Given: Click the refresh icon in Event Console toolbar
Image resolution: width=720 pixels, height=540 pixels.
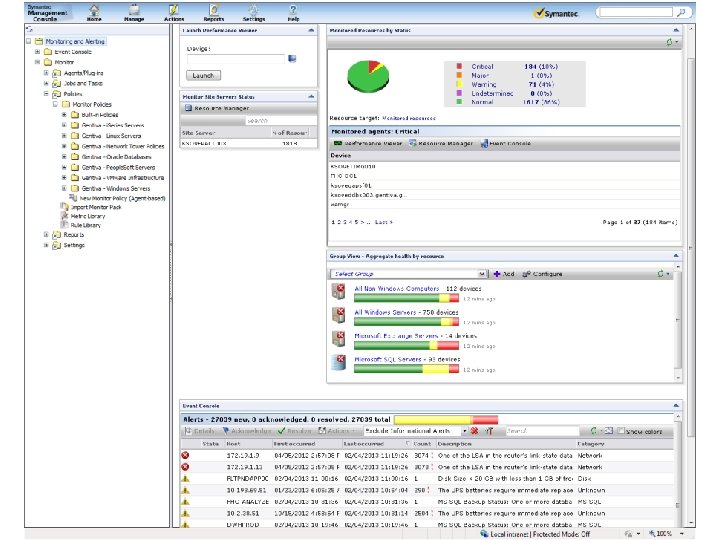Looking at the screenshot, I should coord(594,431).
